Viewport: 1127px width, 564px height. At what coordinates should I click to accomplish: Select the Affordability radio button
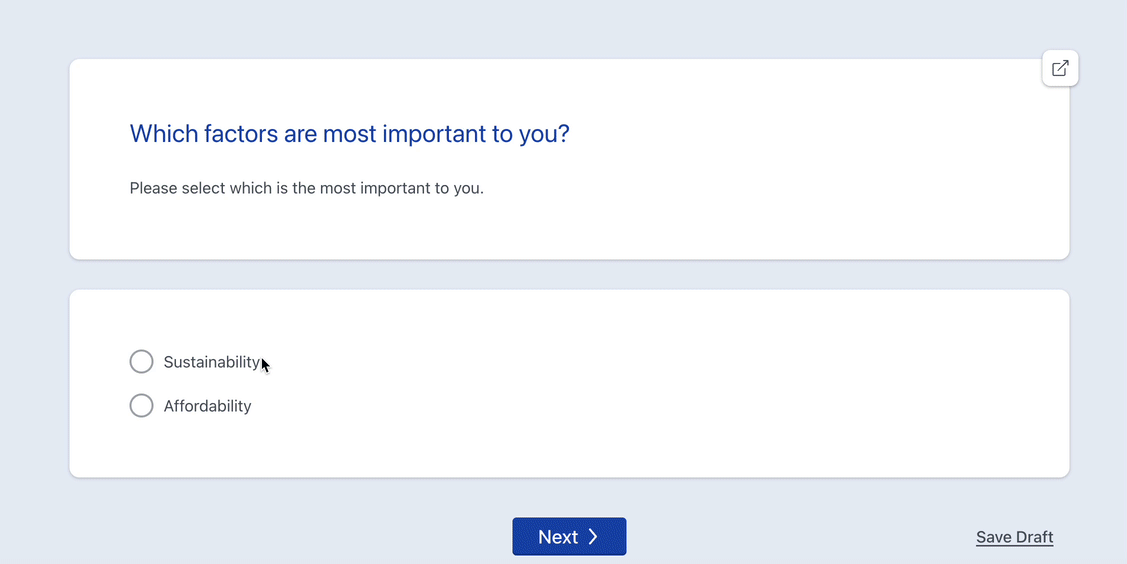(x=142, y=405)
